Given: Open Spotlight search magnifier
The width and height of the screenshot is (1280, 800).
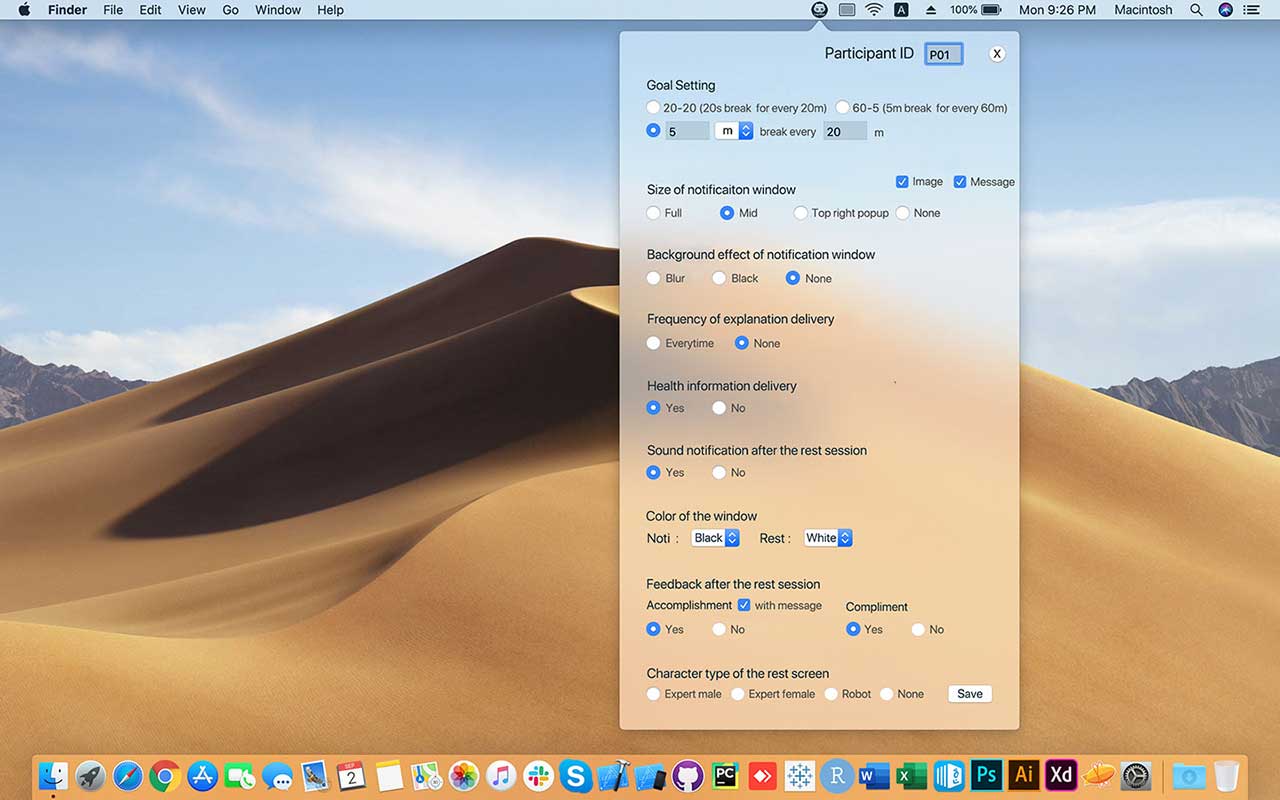Looking at the screenshot, I should click(x=1196, y=10).
